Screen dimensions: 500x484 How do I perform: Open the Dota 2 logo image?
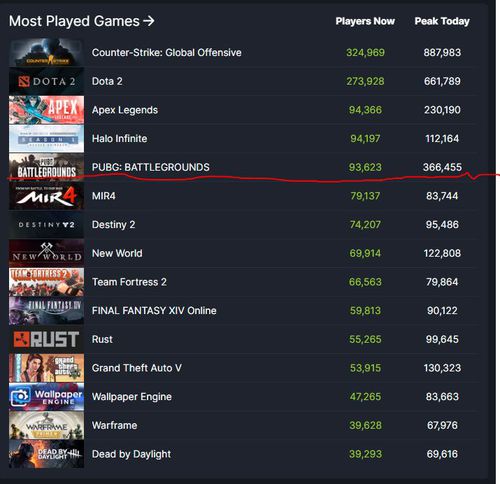[46, 81]
